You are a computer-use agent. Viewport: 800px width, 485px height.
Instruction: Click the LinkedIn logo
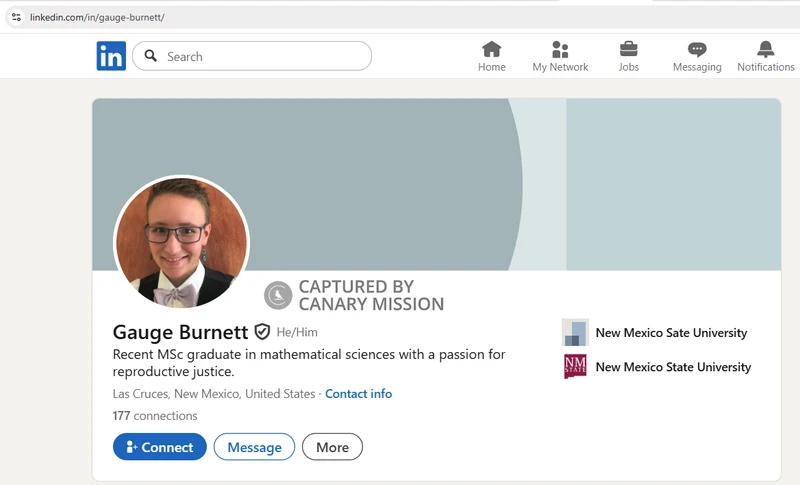111,56
